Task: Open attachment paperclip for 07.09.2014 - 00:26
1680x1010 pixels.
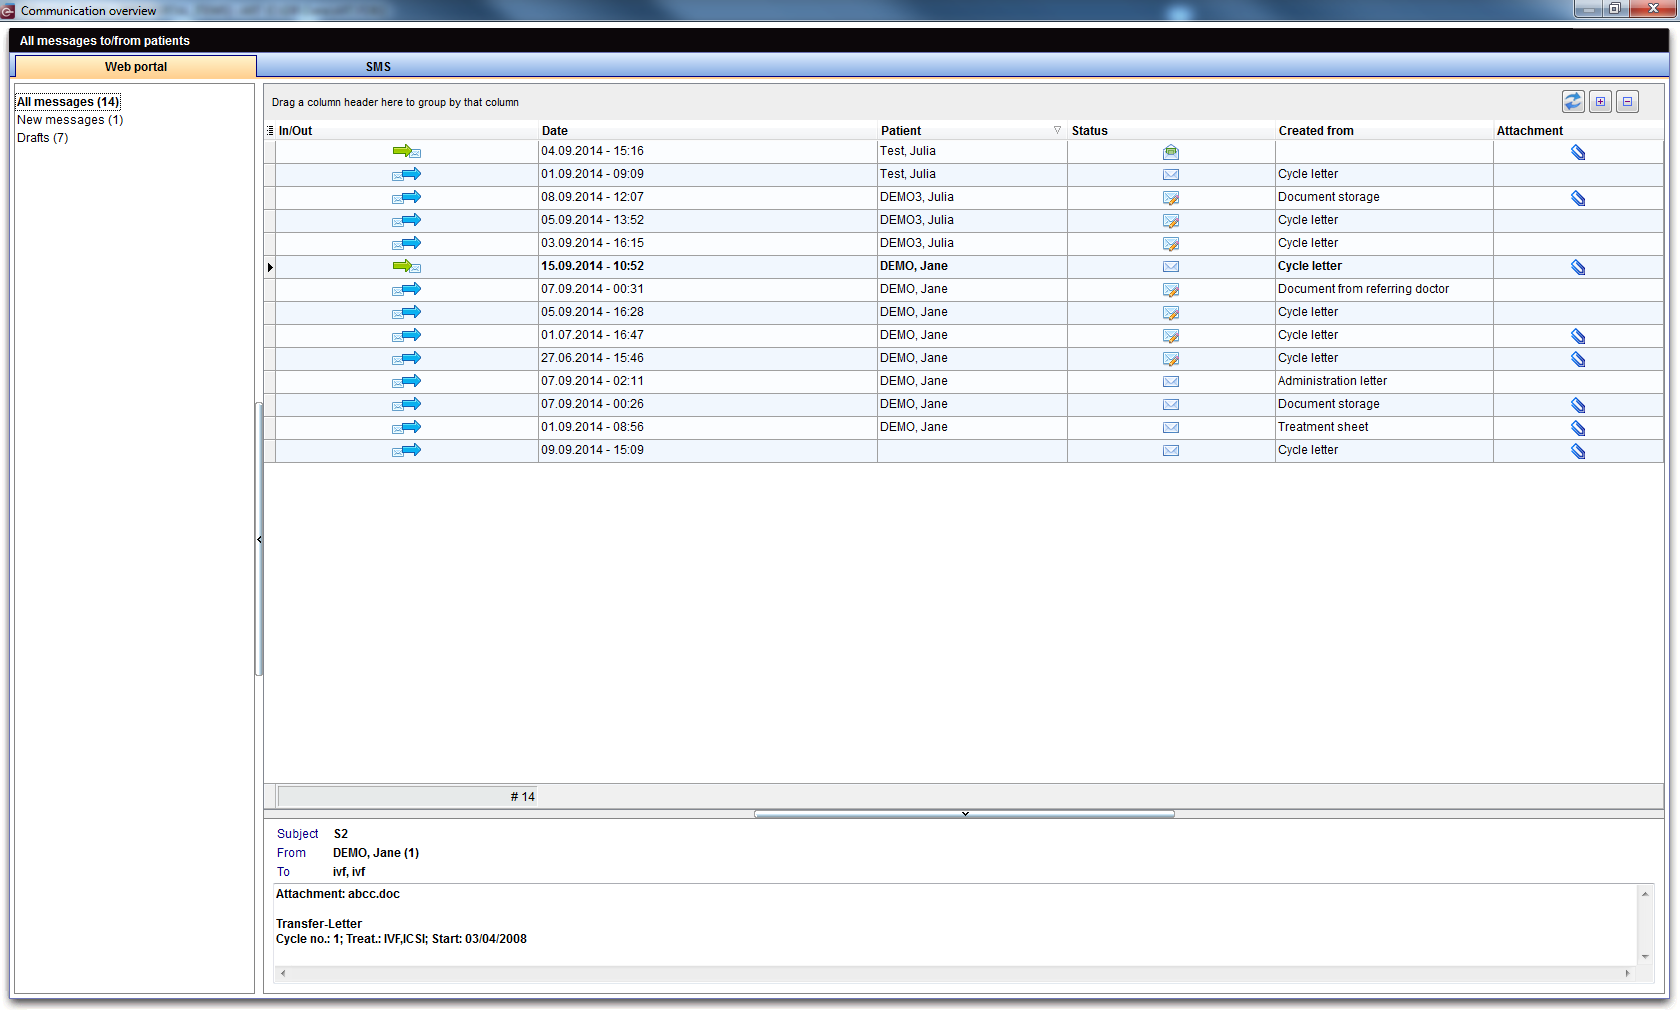Action: click(x=1578, y=405)
